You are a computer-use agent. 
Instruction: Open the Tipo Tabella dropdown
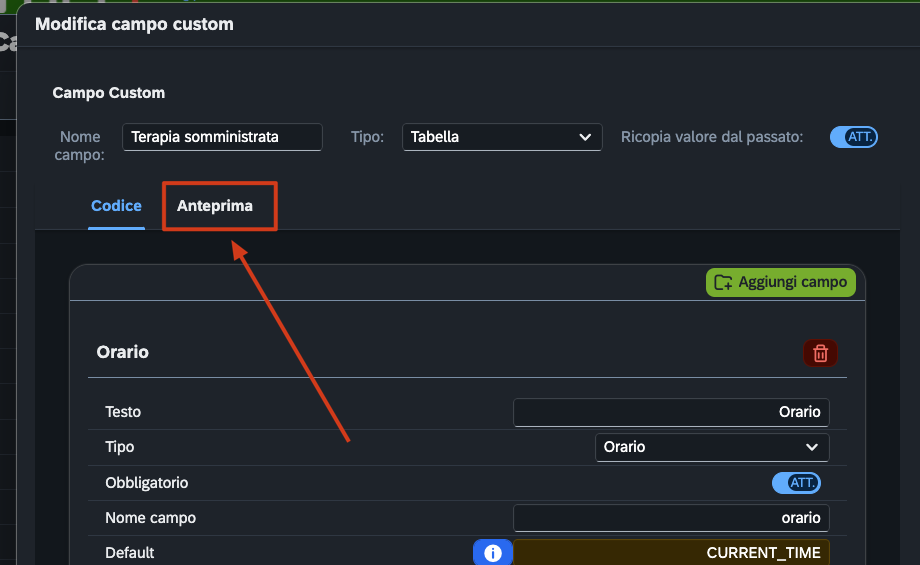[502, 137]
